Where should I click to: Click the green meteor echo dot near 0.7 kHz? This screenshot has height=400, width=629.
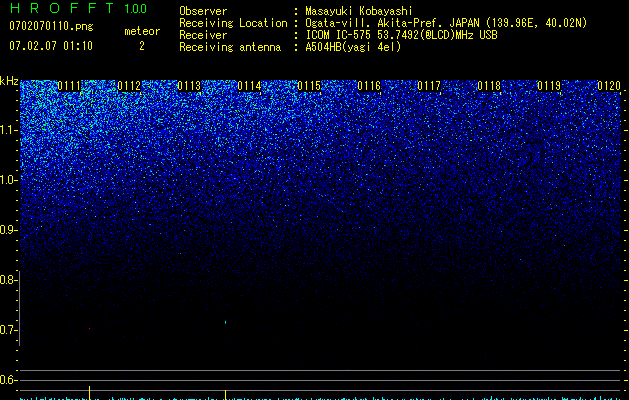(225, 322)
